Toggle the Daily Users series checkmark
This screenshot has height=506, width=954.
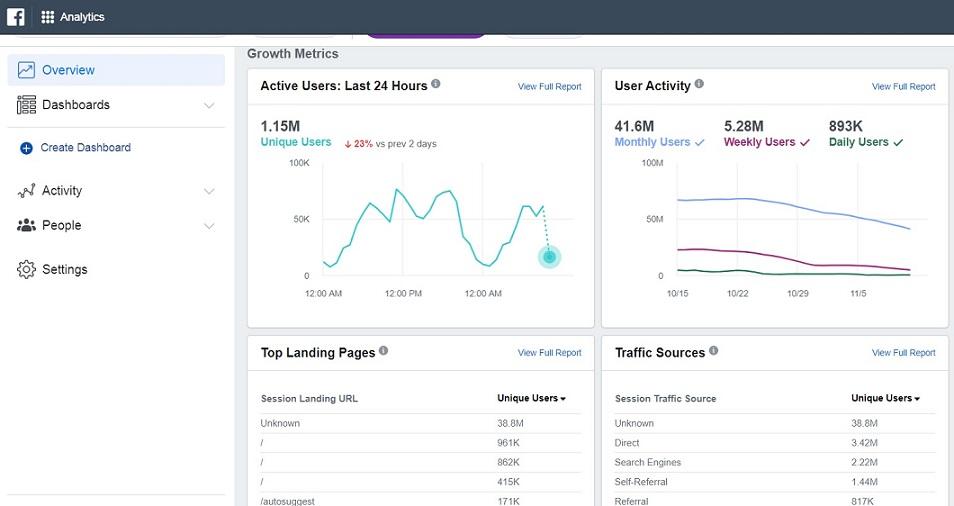(x=898, y=142)
